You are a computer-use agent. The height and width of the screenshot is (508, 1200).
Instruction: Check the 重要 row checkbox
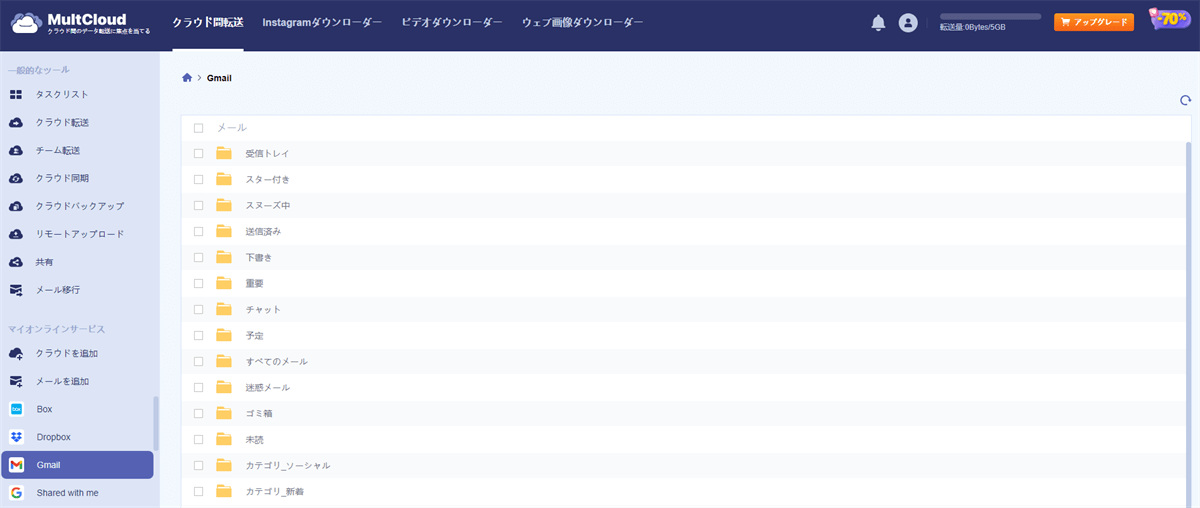[198, 283]
